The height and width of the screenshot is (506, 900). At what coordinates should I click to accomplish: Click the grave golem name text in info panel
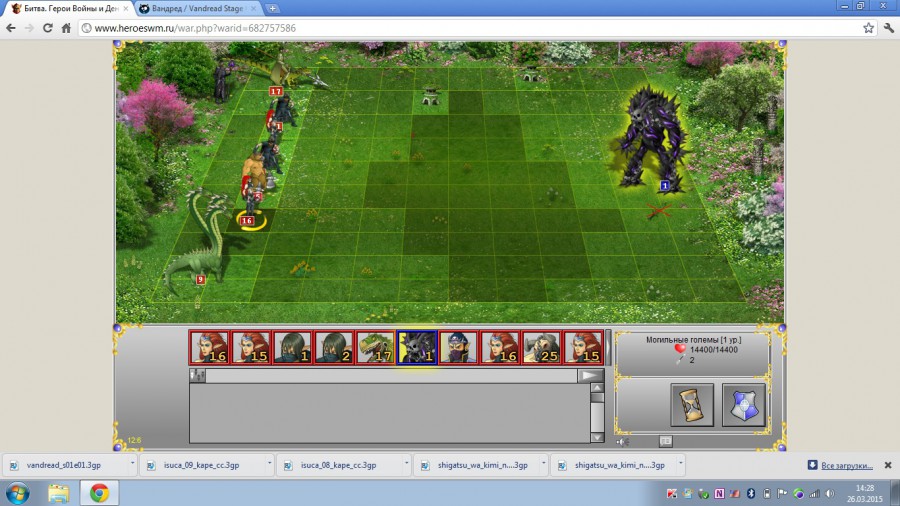(x=693, y=340)
